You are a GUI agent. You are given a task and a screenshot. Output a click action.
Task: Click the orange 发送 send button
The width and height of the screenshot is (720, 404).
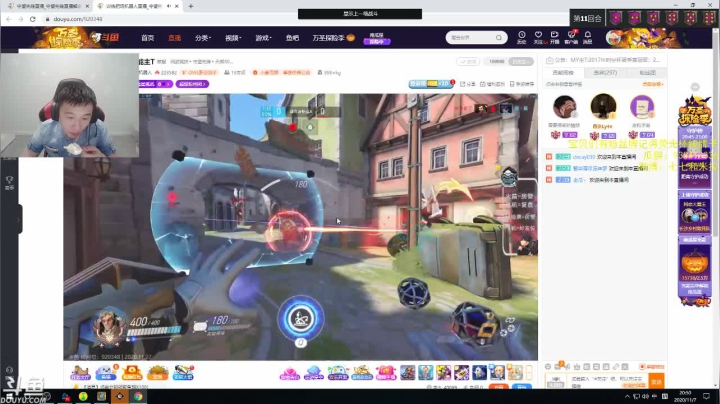click(656, 382)
